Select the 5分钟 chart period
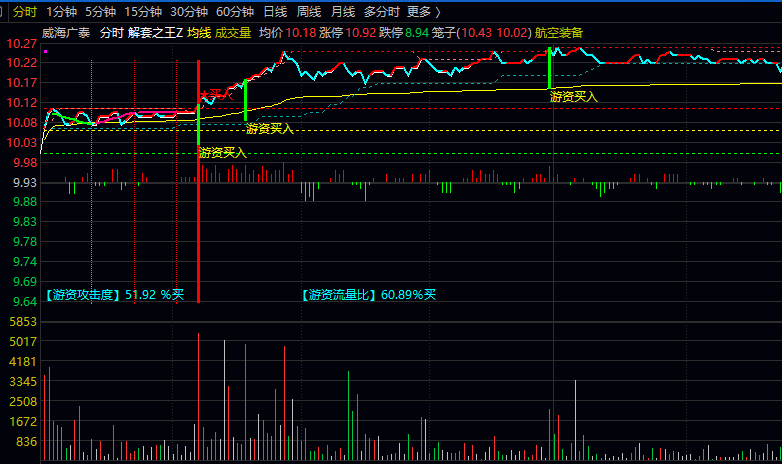The width and height of the screenshot is (782, 464). (x=100, y=11)
